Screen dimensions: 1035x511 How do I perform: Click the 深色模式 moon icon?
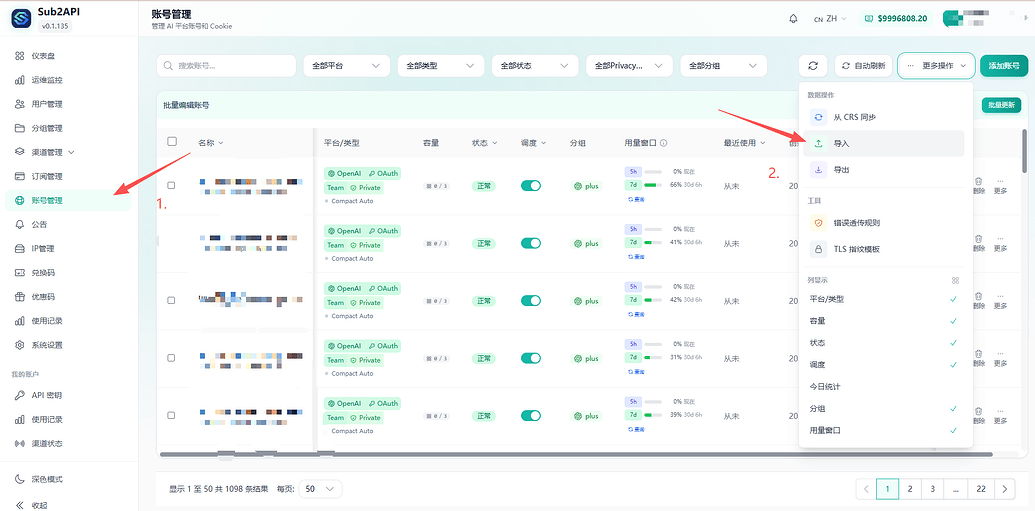point(20,479)
